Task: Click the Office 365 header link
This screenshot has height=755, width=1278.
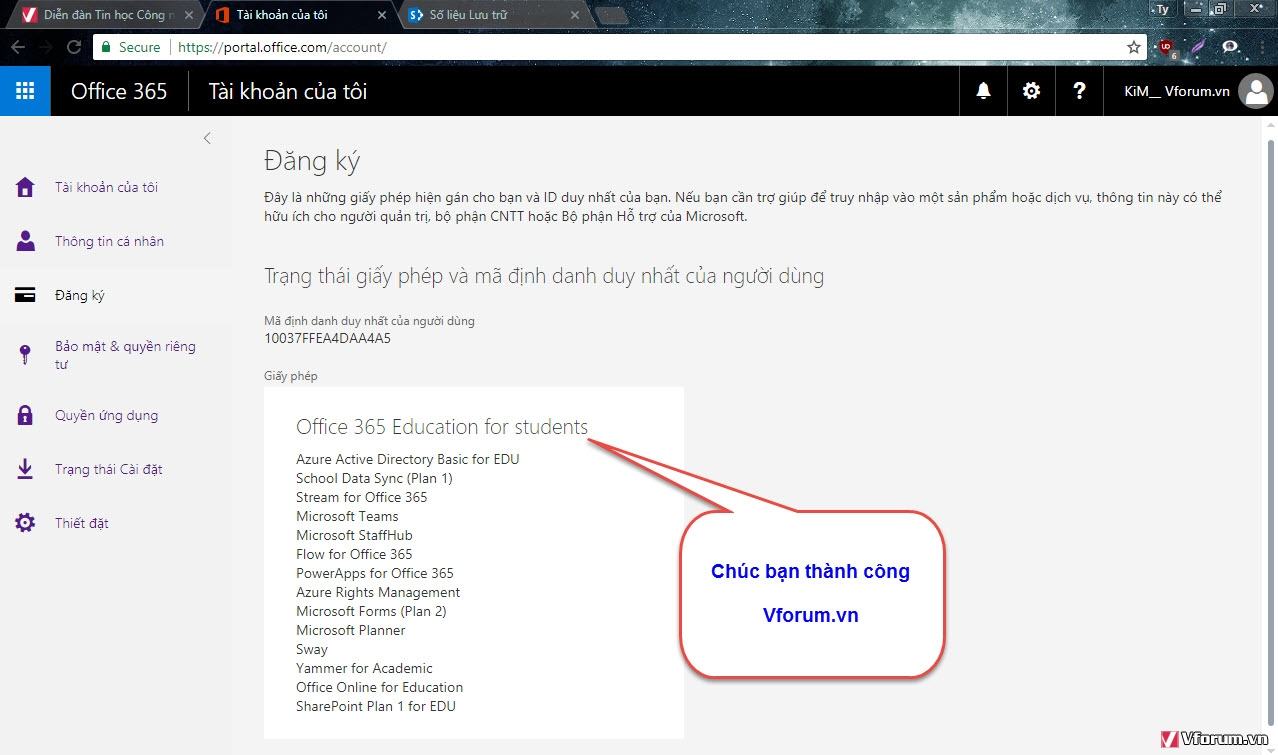Action: [x=119, y=91]
